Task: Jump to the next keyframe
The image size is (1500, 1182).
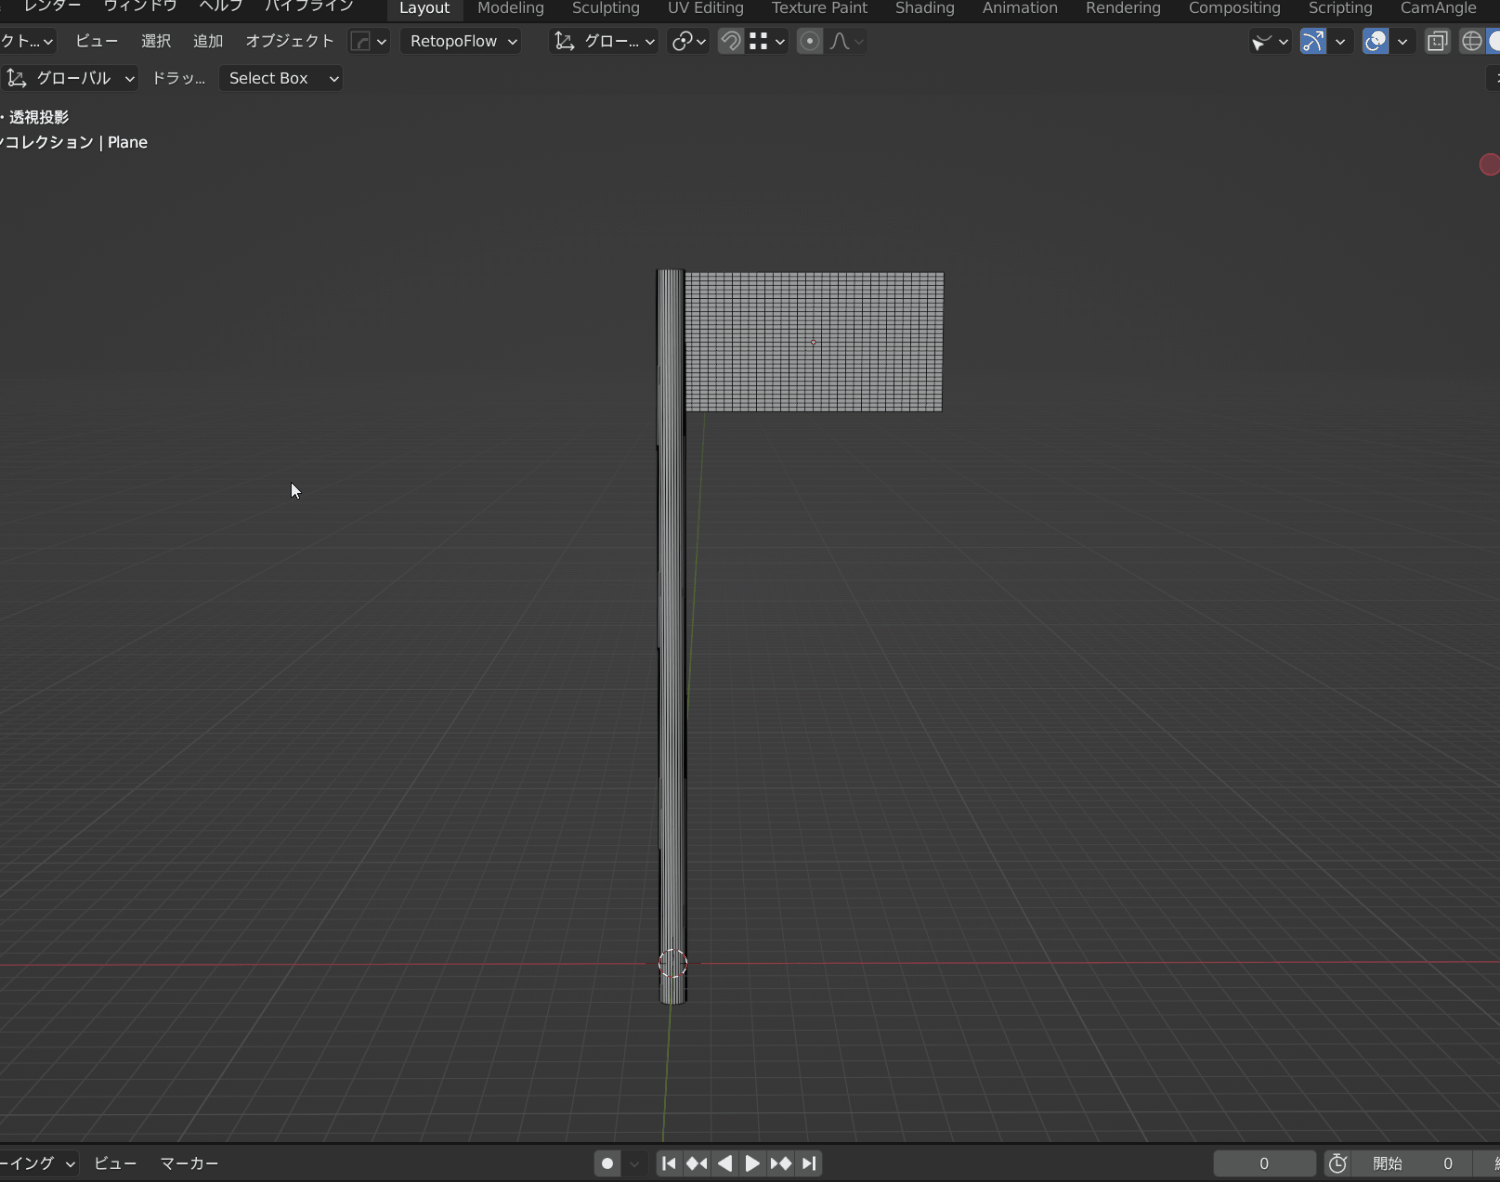Action: point(781,1163)
